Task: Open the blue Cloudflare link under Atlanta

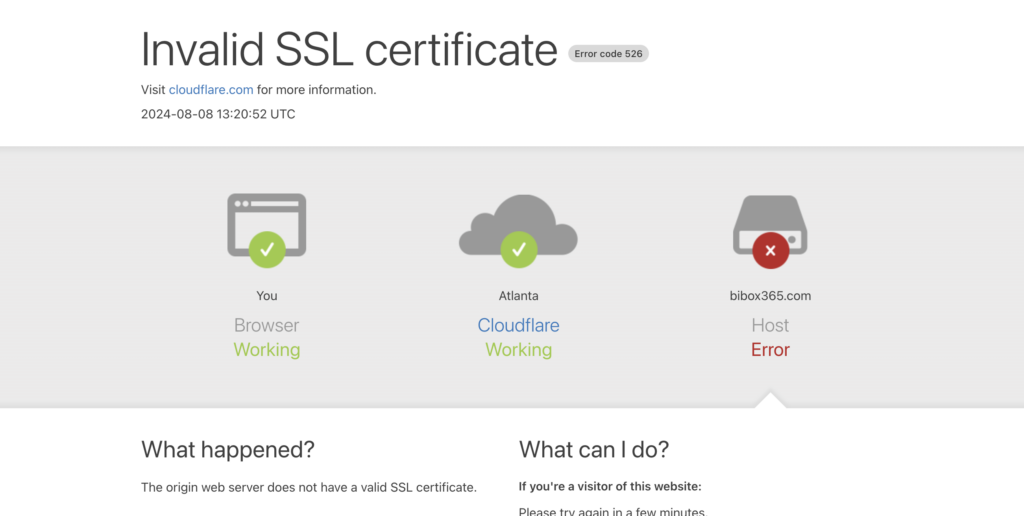Action: 518,325
